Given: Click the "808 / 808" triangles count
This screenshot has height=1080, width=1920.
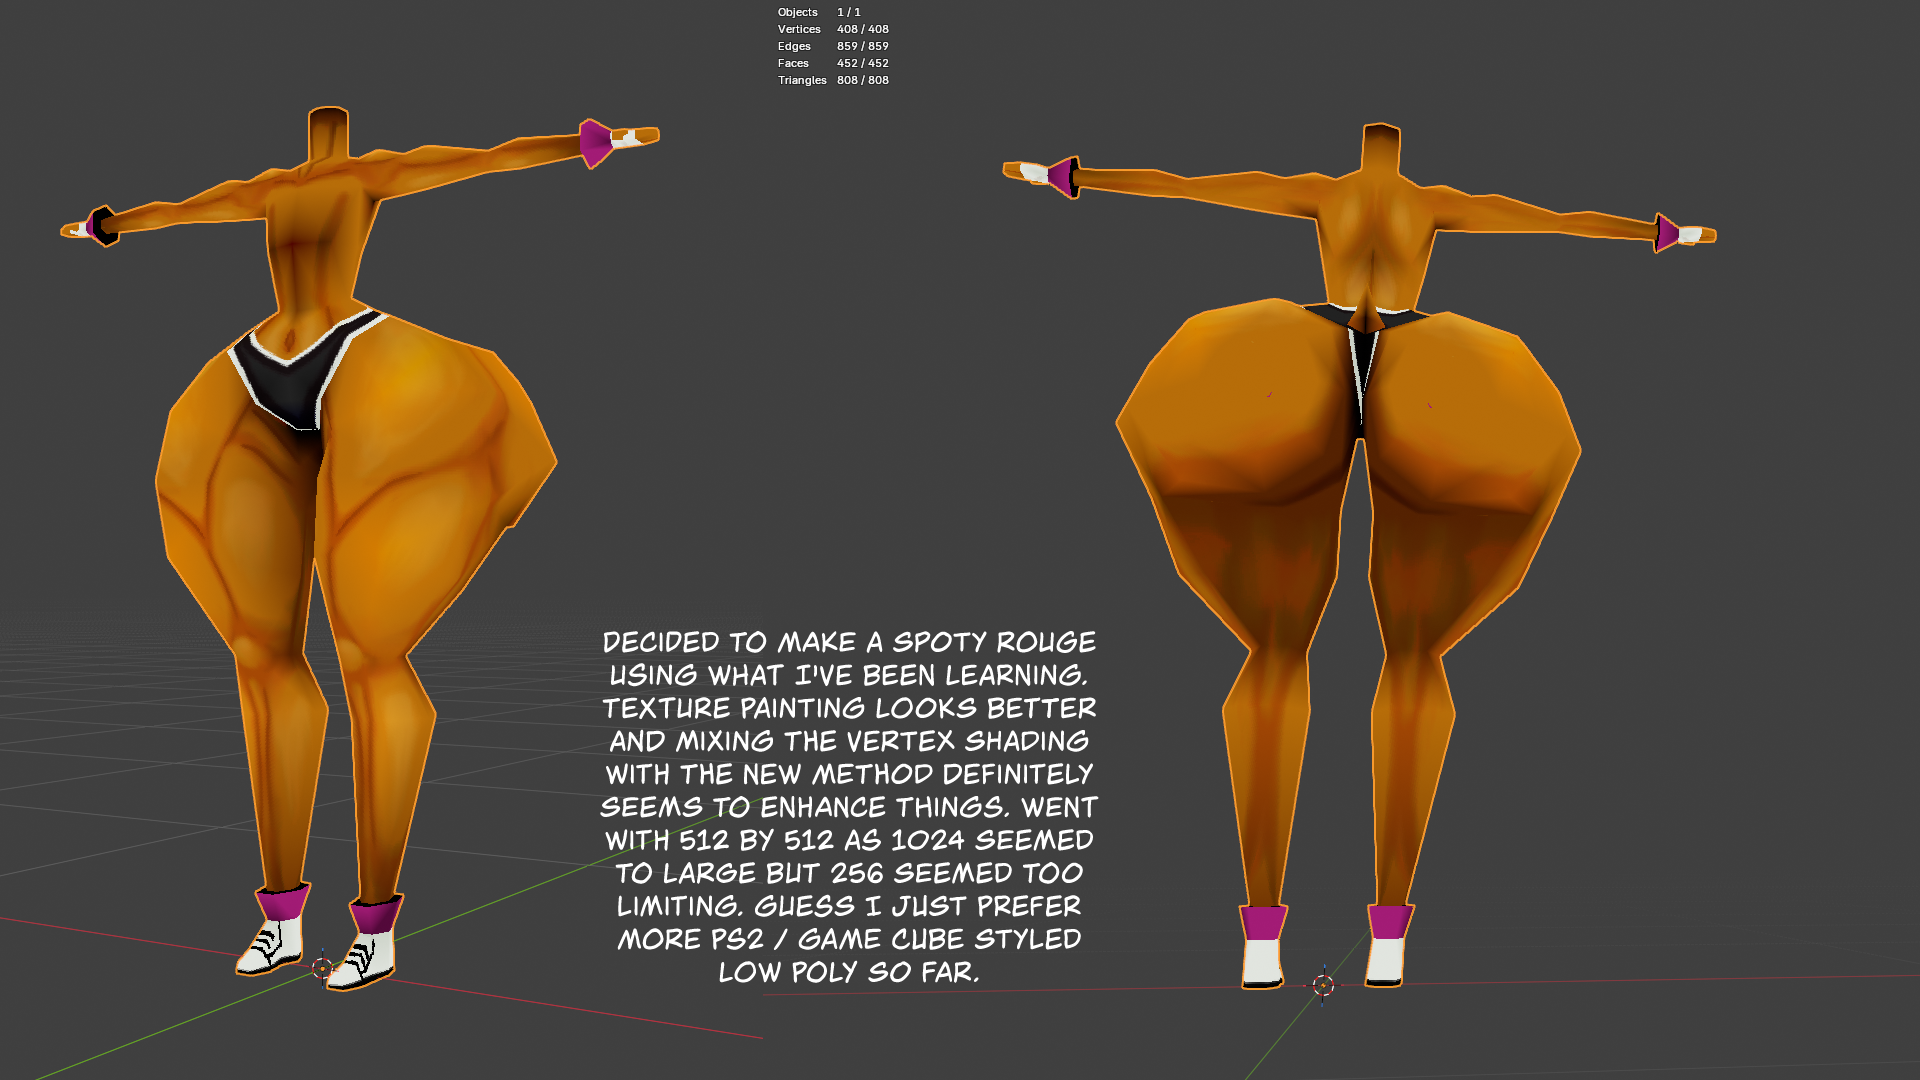Looking at the screenshot, I should click(863, 80).
